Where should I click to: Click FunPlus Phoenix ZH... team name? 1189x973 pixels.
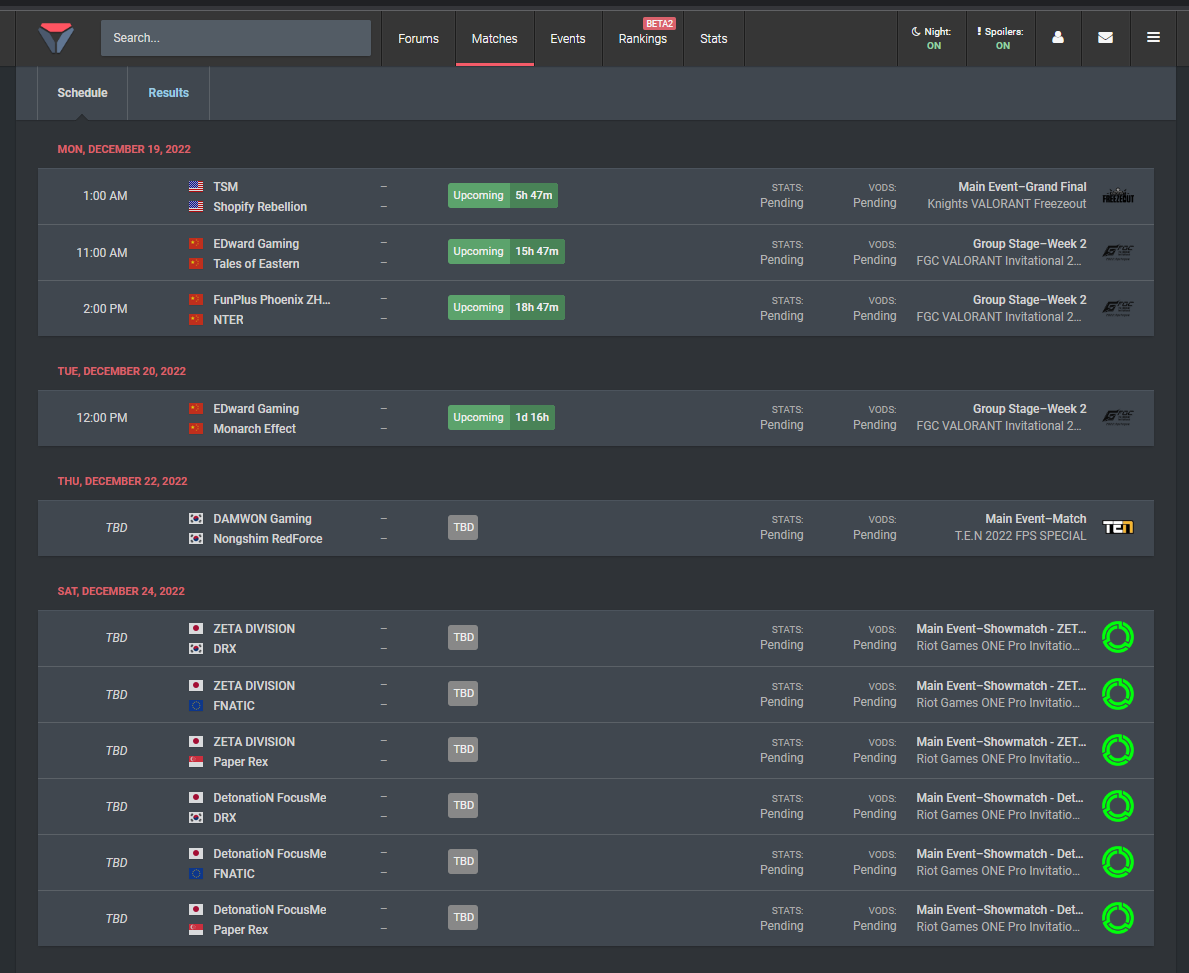coord(271,300)
